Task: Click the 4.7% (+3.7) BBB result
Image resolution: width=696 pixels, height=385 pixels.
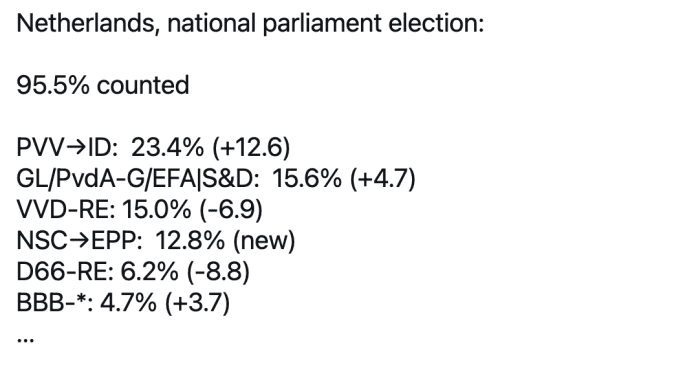Action: point(165,302)
